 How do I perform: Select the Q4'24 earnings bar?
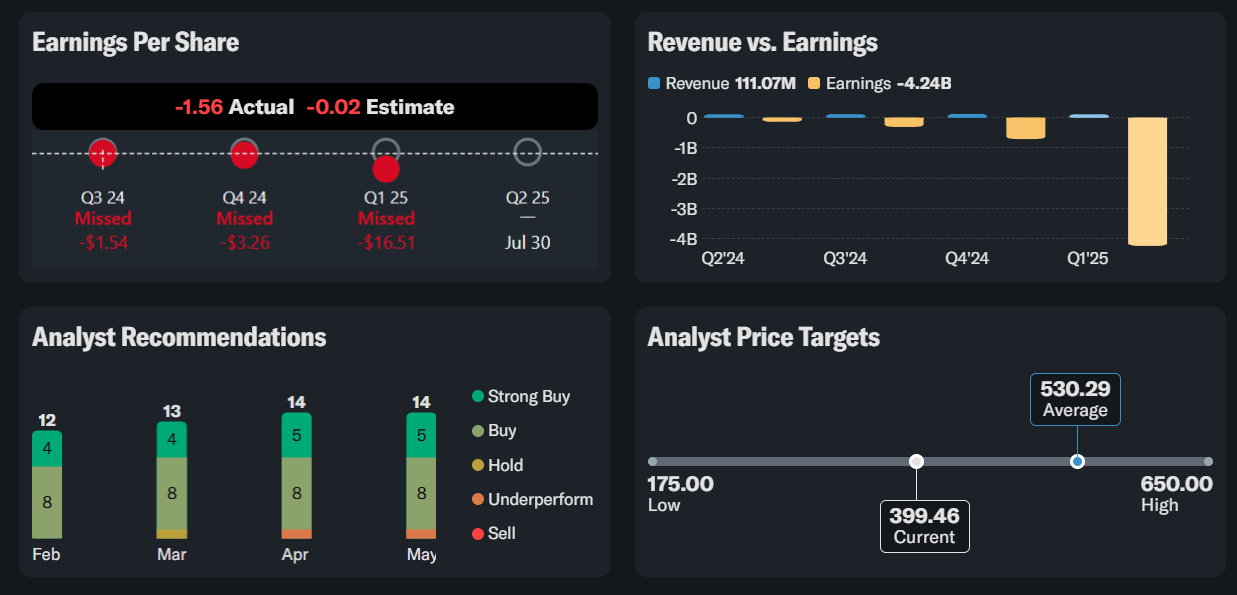click(1025, 128)
